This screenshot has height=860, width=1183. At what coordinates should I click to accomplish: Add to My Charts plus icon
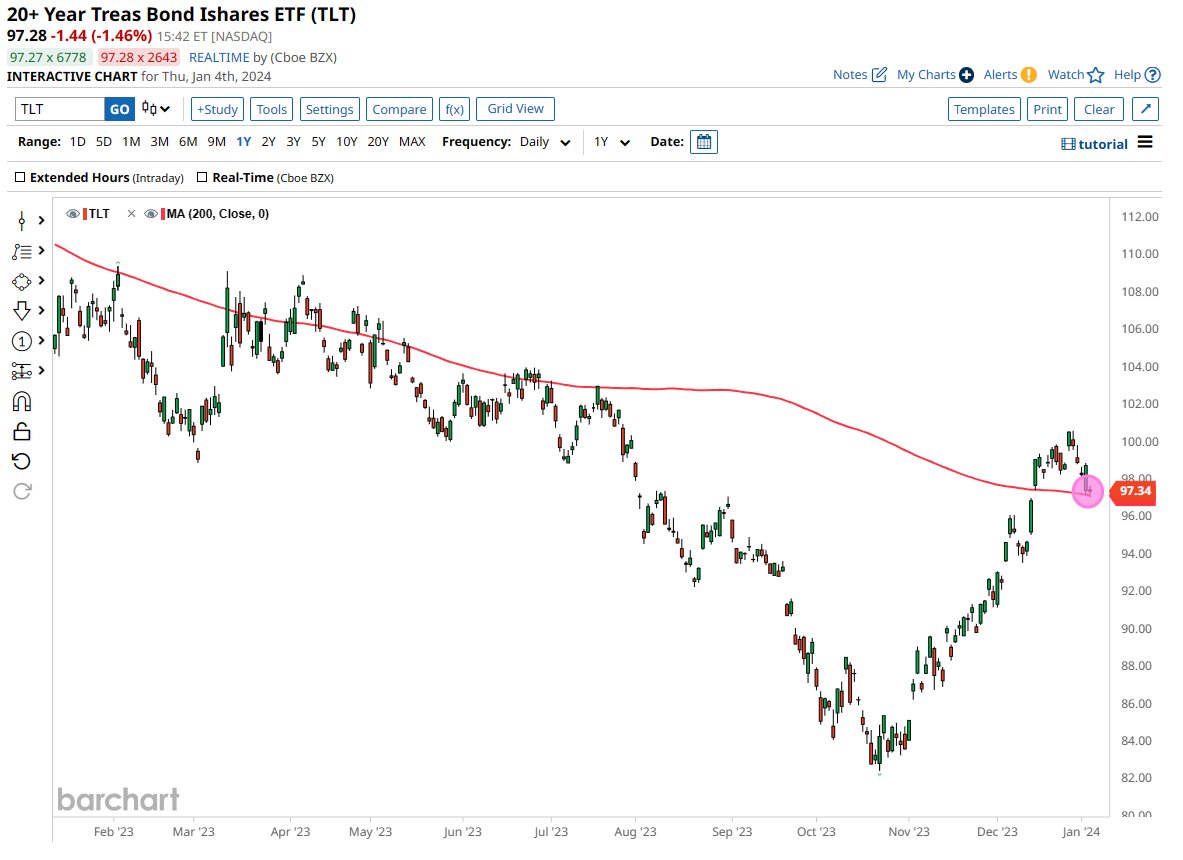966,75
